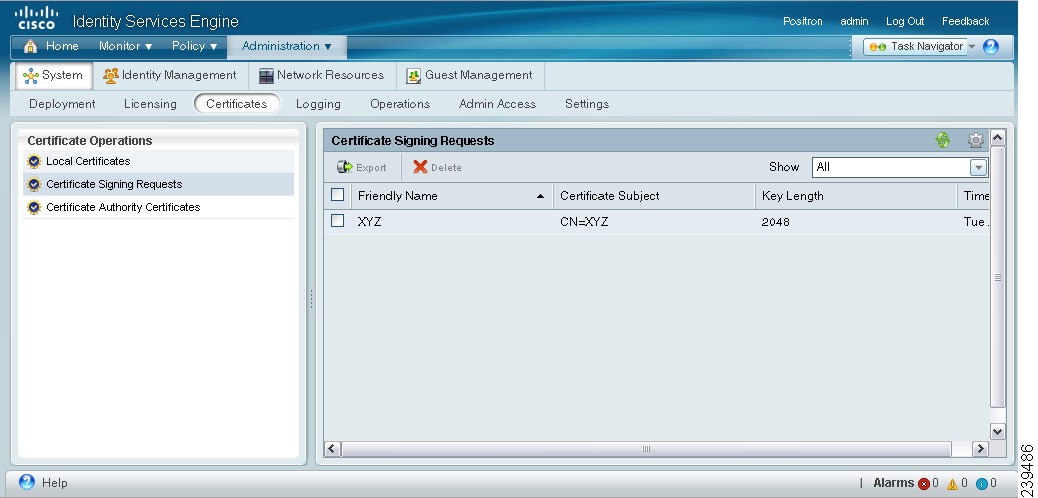Click the scroll down arrow button
Image resolution: width=1038 pixels, height=498 pixels.
point(998,431)
